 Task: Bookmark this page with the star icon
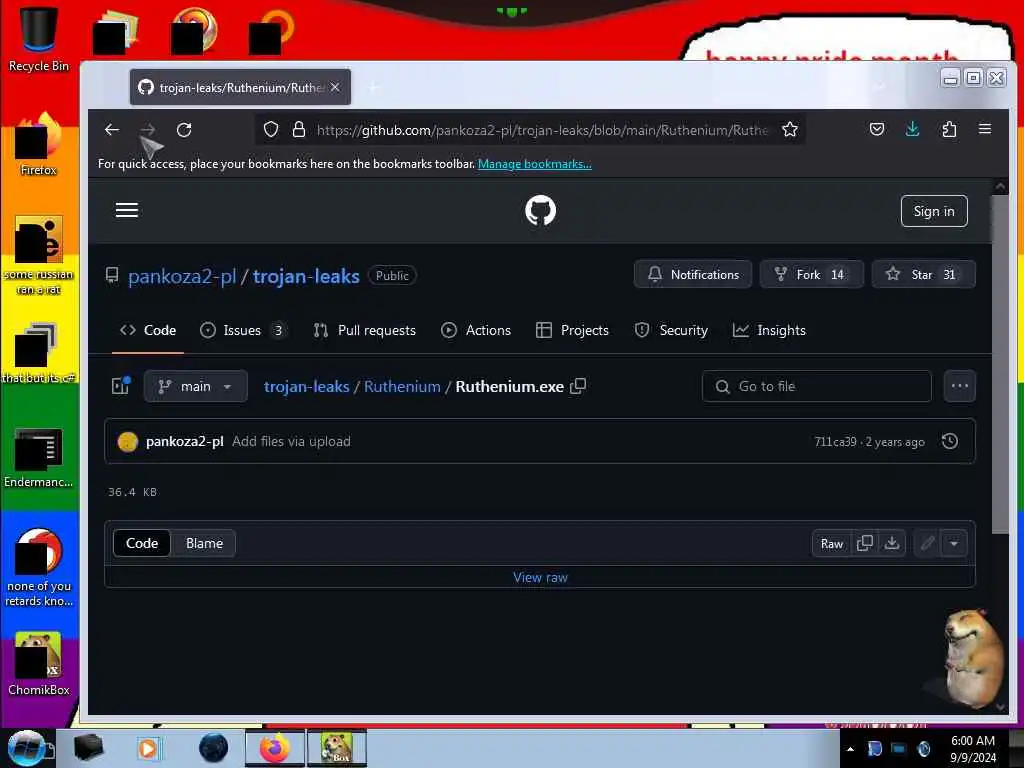790,130
